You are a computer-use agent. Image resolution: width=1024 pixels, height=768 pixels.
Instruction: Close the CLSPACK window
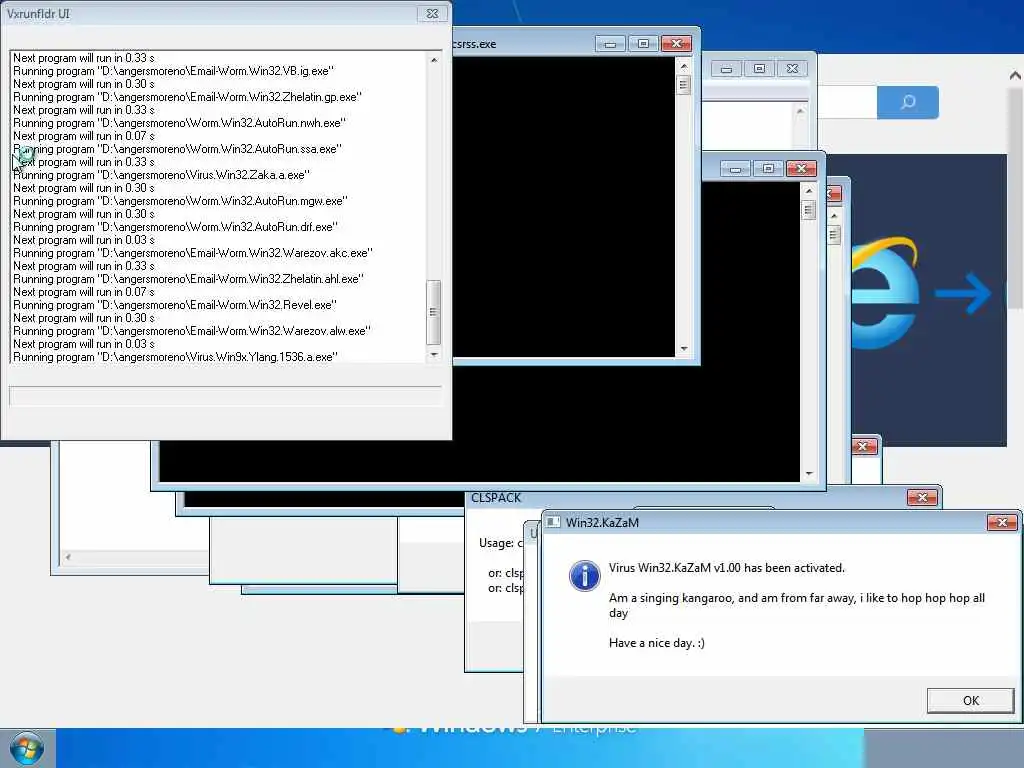tap(923, 498)
